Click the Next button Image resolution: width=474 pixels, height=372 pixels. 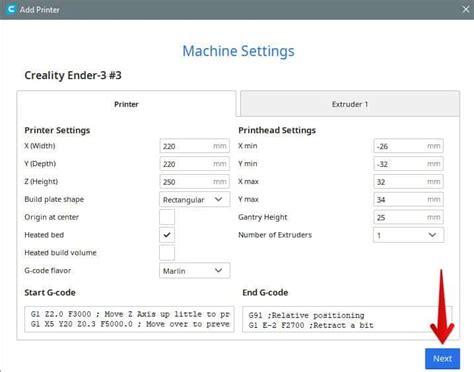442,359
